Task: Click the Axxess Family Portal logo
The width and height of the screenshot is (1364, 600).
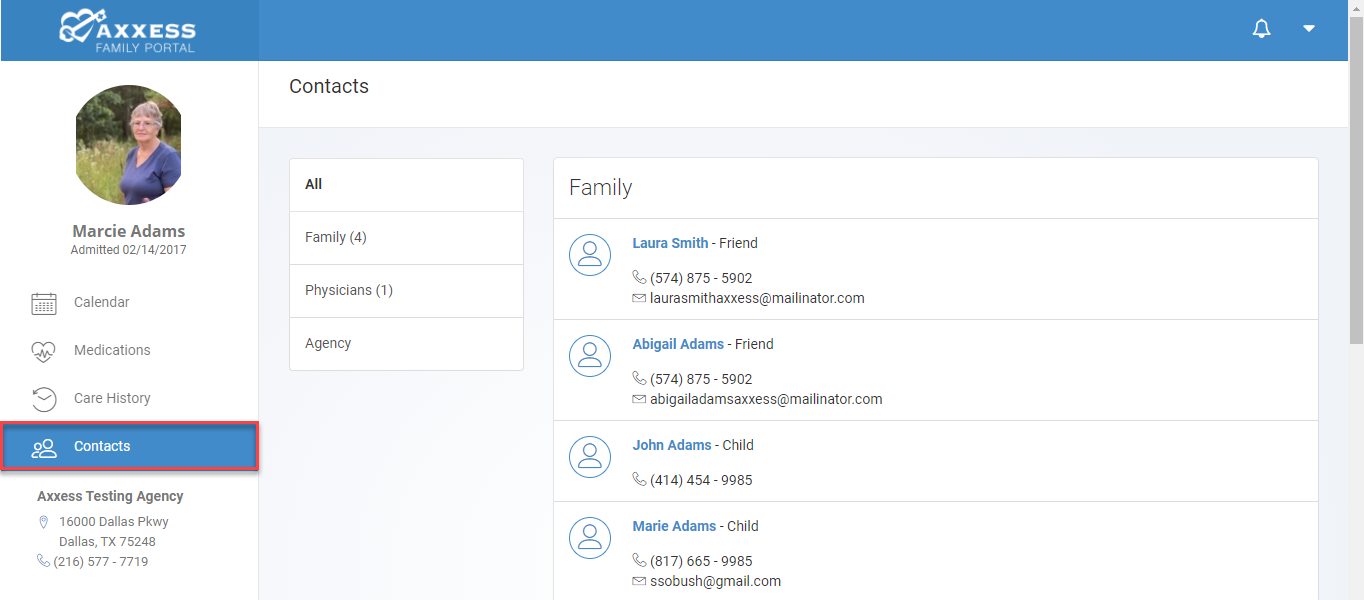Action: [128, 30]
